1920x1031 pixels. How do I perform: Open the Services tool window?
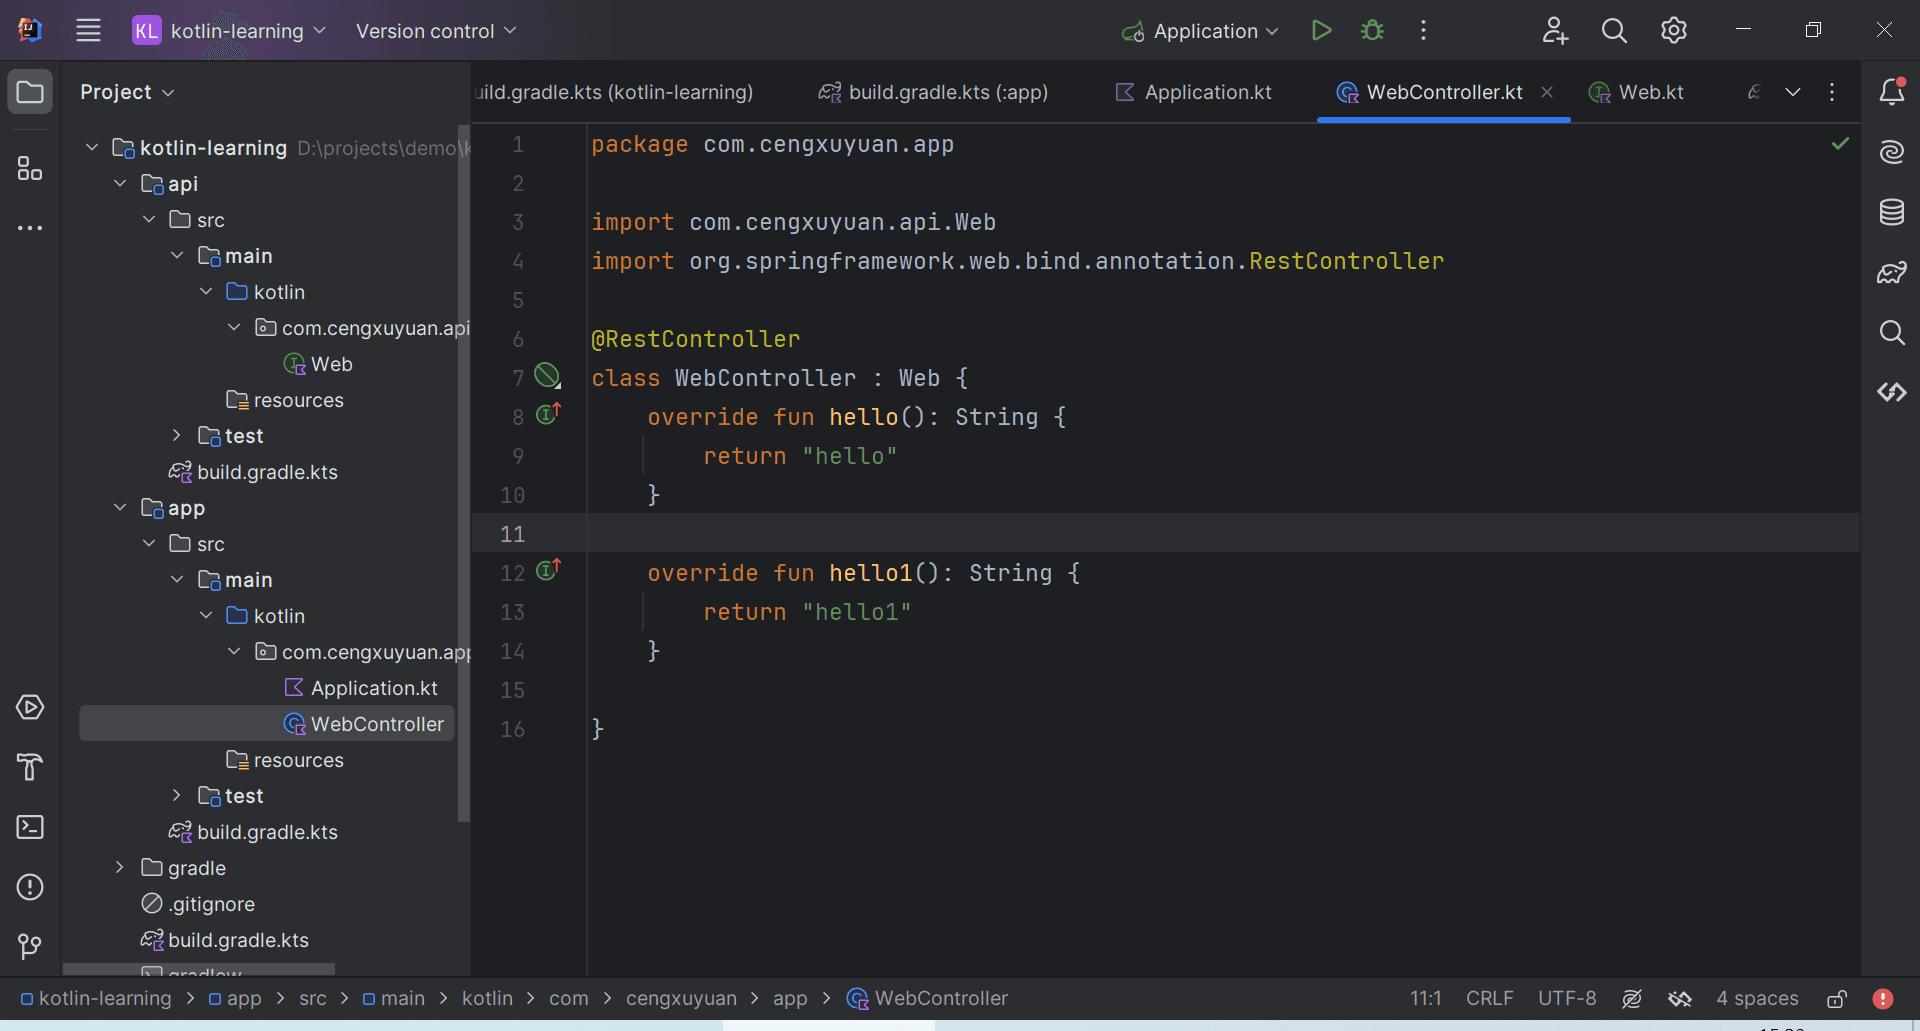coord(30,707)
